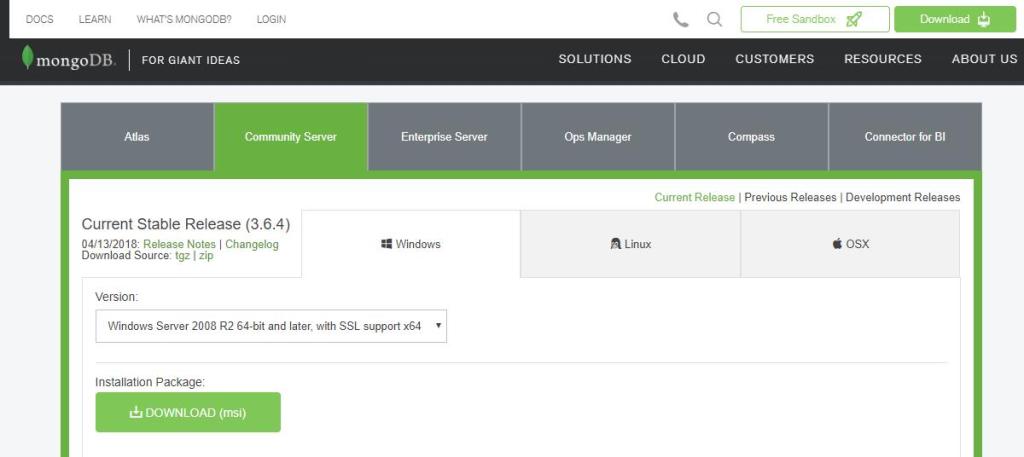The width and height of the screenshot is (1024, 457).
Task: Show Previous Releases
Action: 790,197
